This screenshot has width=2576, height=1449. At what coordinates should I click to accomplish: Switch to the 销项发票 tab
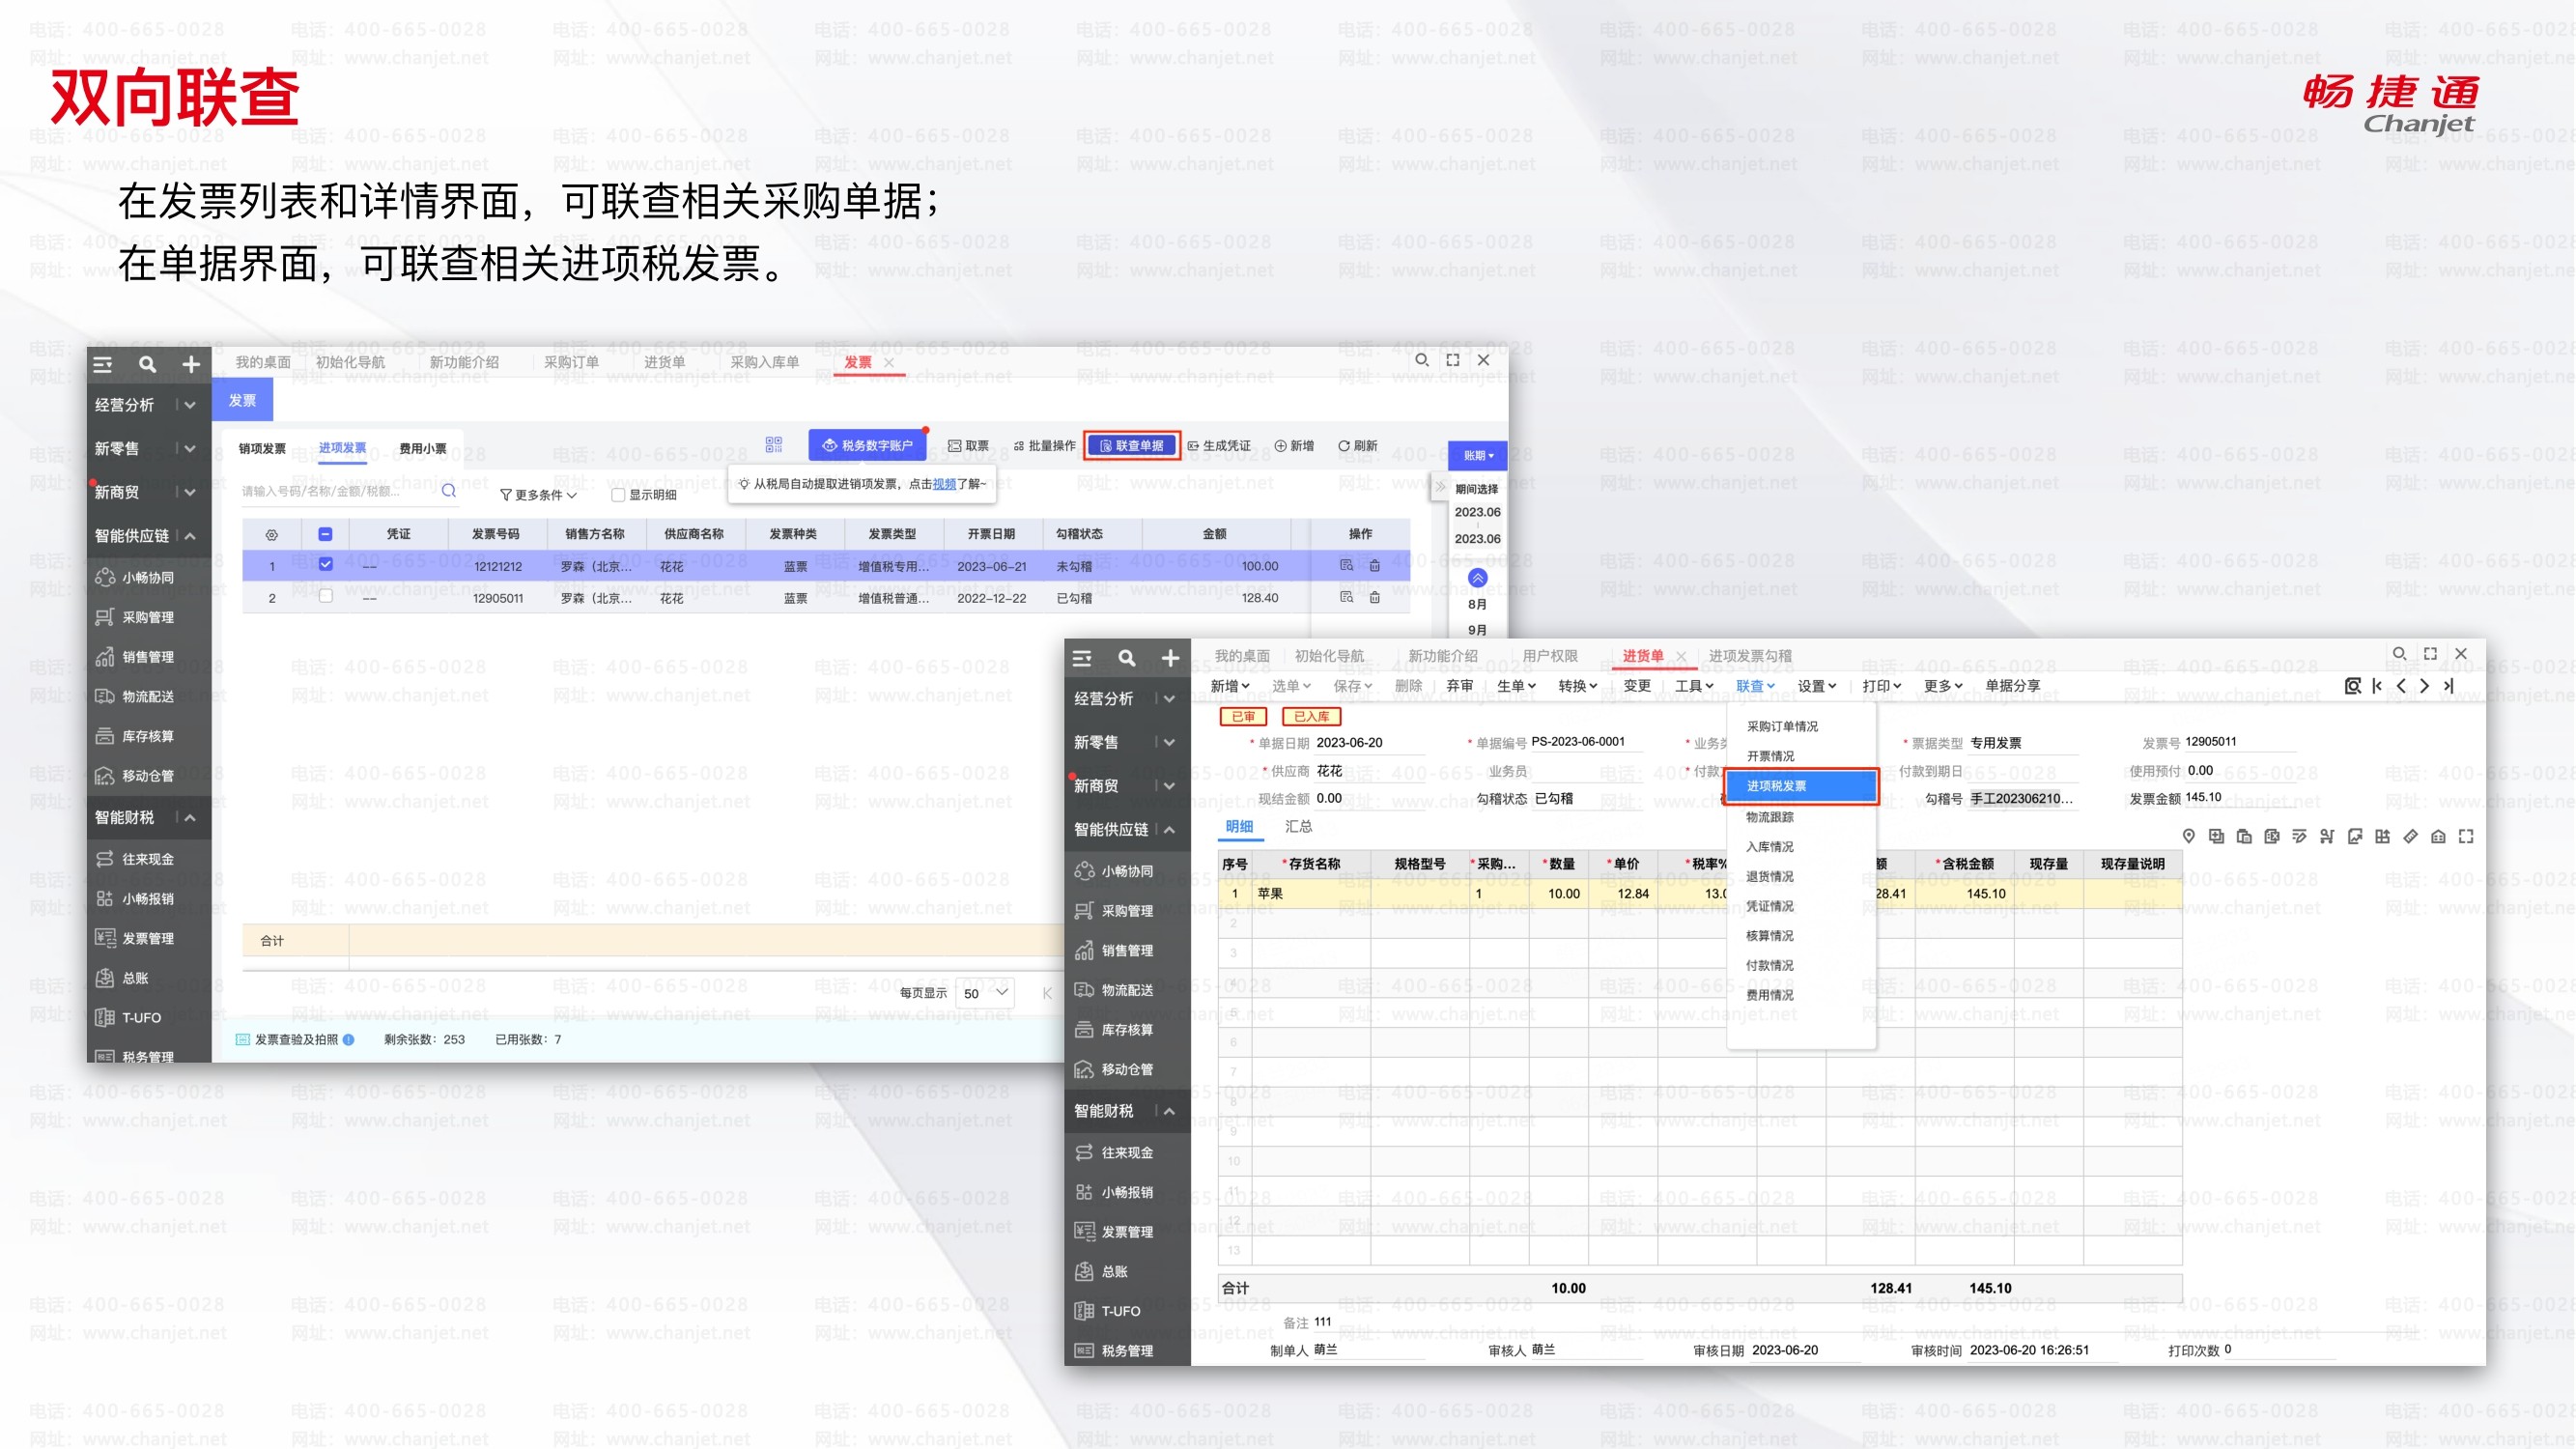click(262, 449)
